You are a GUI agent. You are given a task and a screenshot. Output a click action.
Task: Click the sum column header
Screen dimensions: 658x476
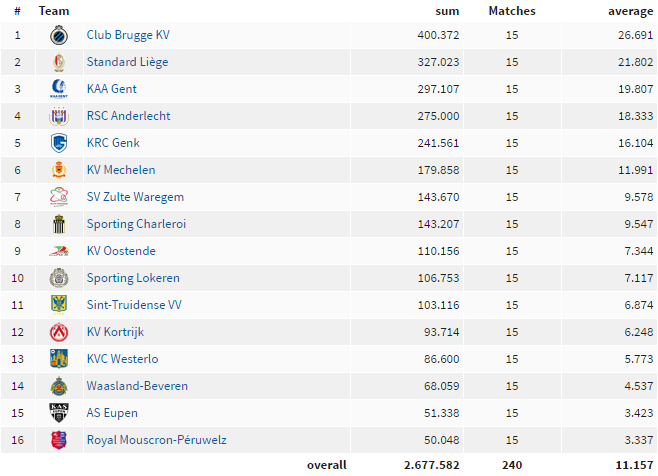tap(447, 11)
